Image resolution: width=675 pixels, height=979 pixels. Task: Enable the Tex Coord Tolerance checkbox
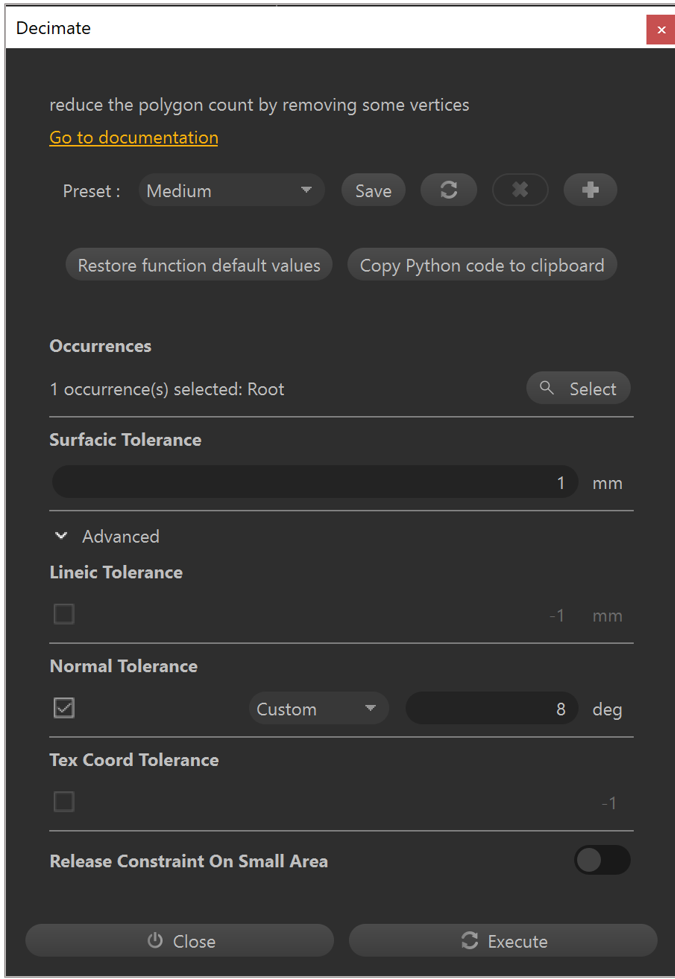[x=64, y=802]
